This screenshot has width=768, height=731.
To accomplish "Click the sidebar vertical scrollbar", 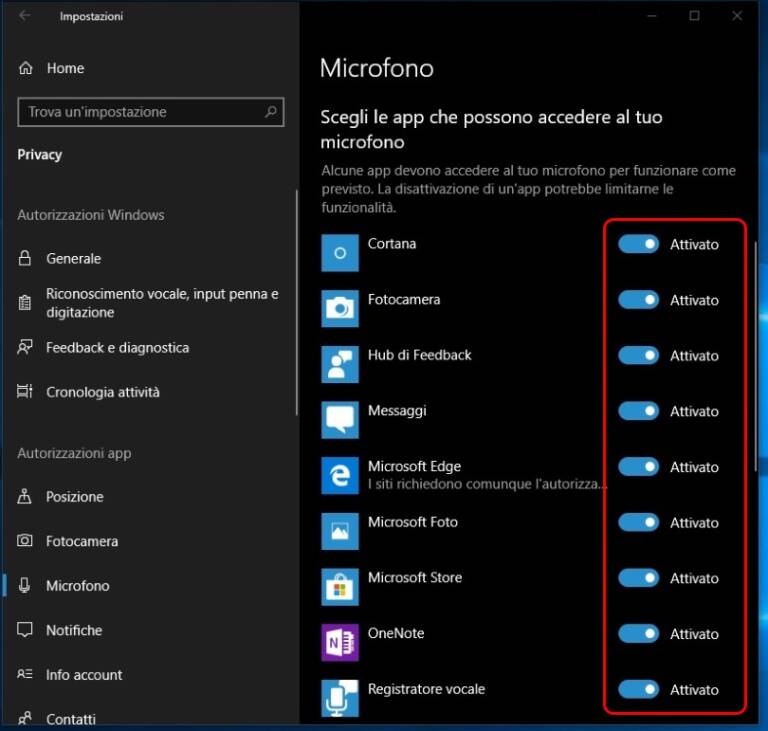I will [x=297, y=303].
